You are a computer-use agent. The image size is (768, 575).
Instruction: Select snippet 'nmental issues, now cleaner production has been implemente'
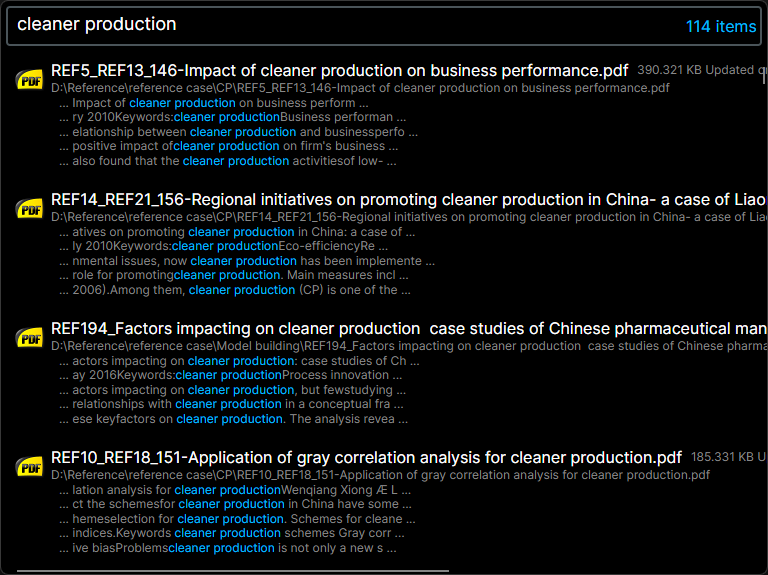[x=246, y=261]
